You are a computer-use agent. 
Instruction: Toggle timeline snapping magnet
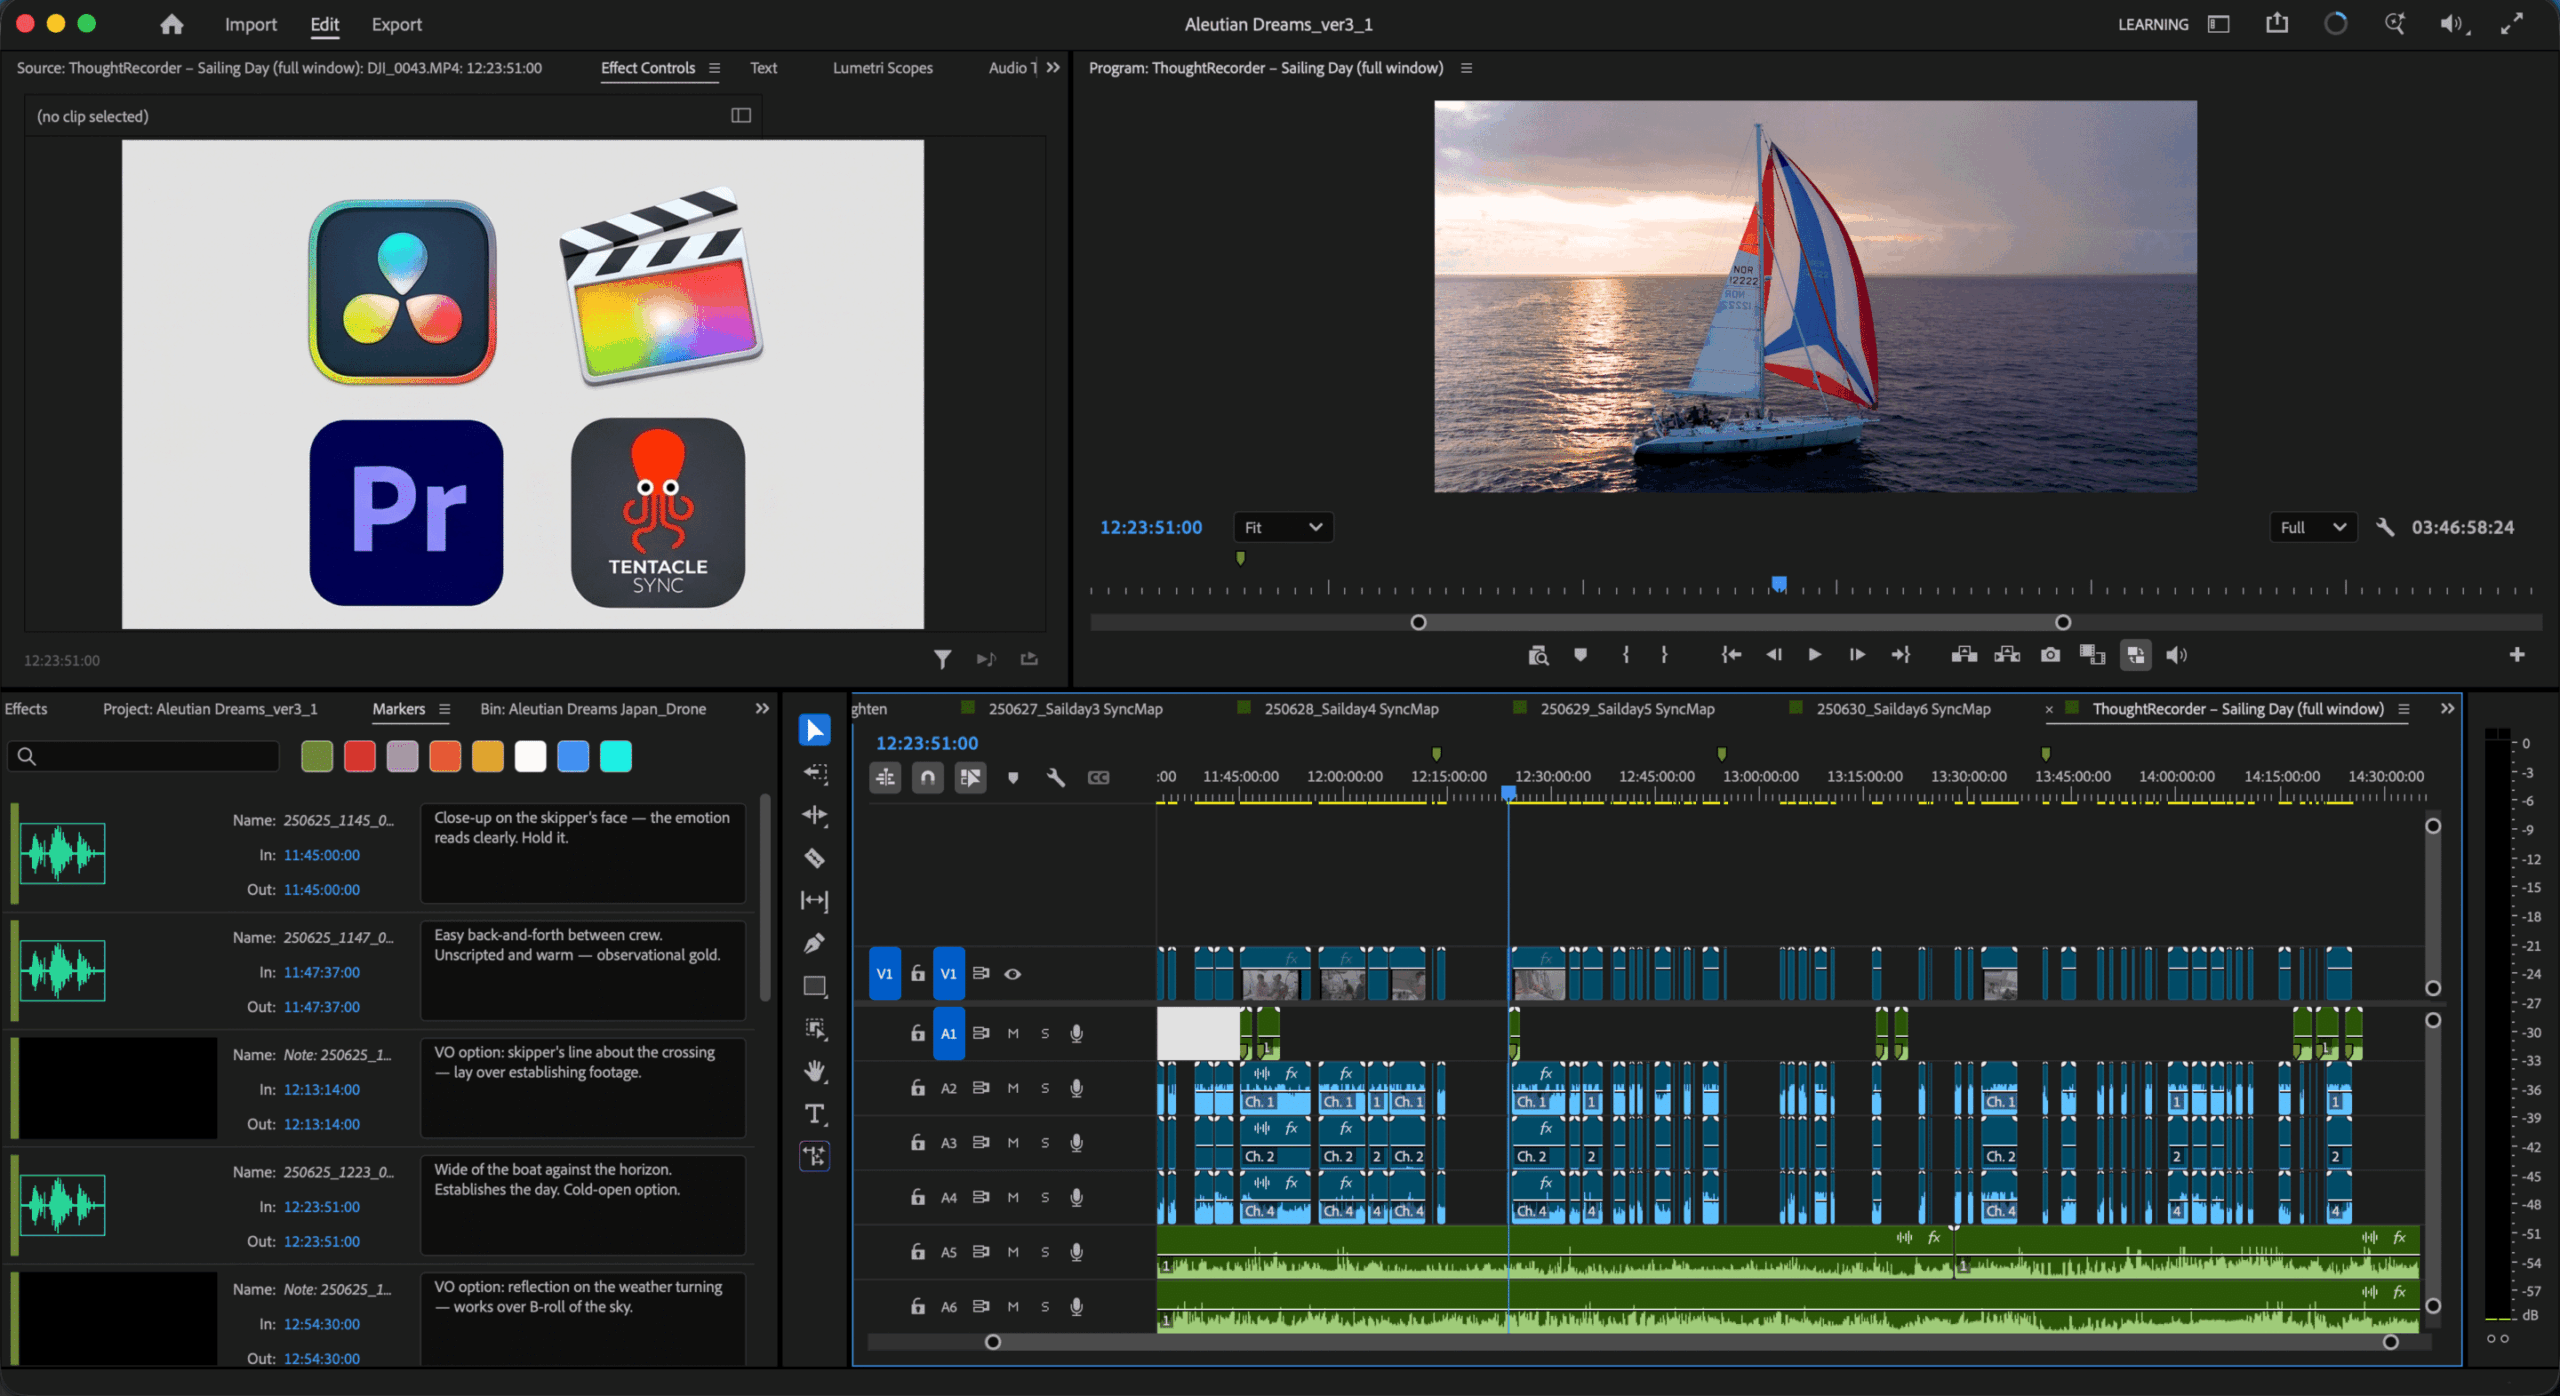(x=928, y=777)
